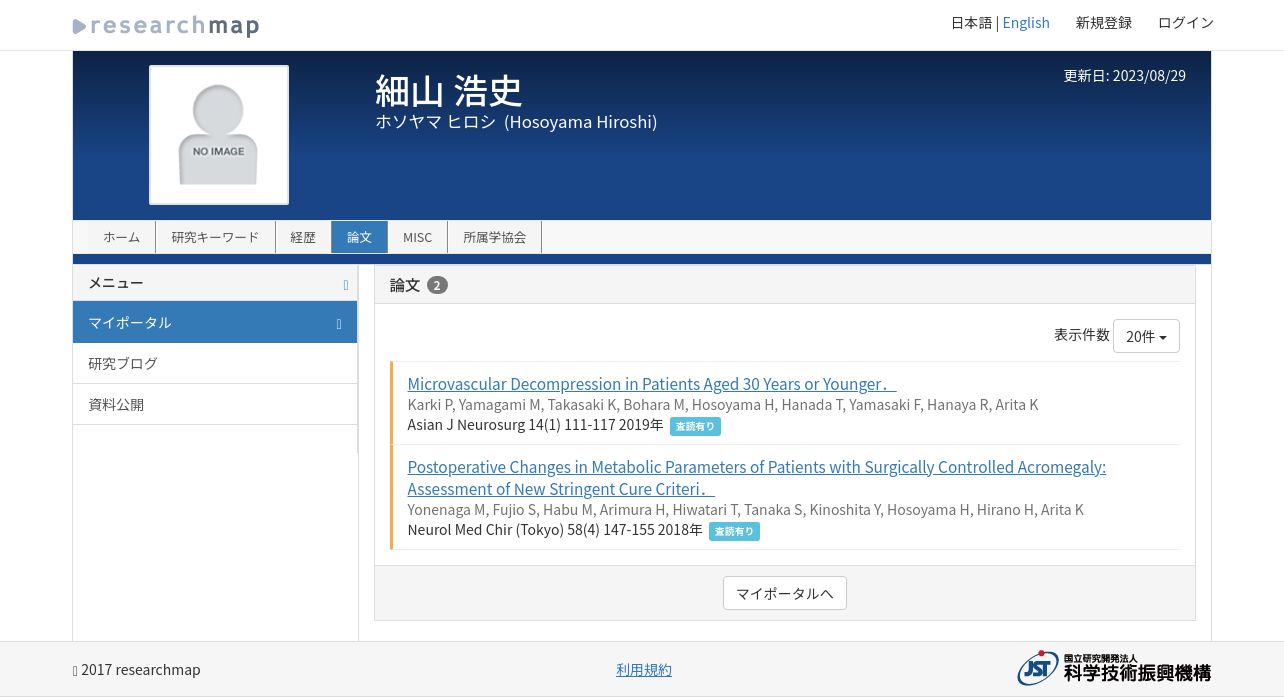Switch language to English

[x=1026, y=23]
